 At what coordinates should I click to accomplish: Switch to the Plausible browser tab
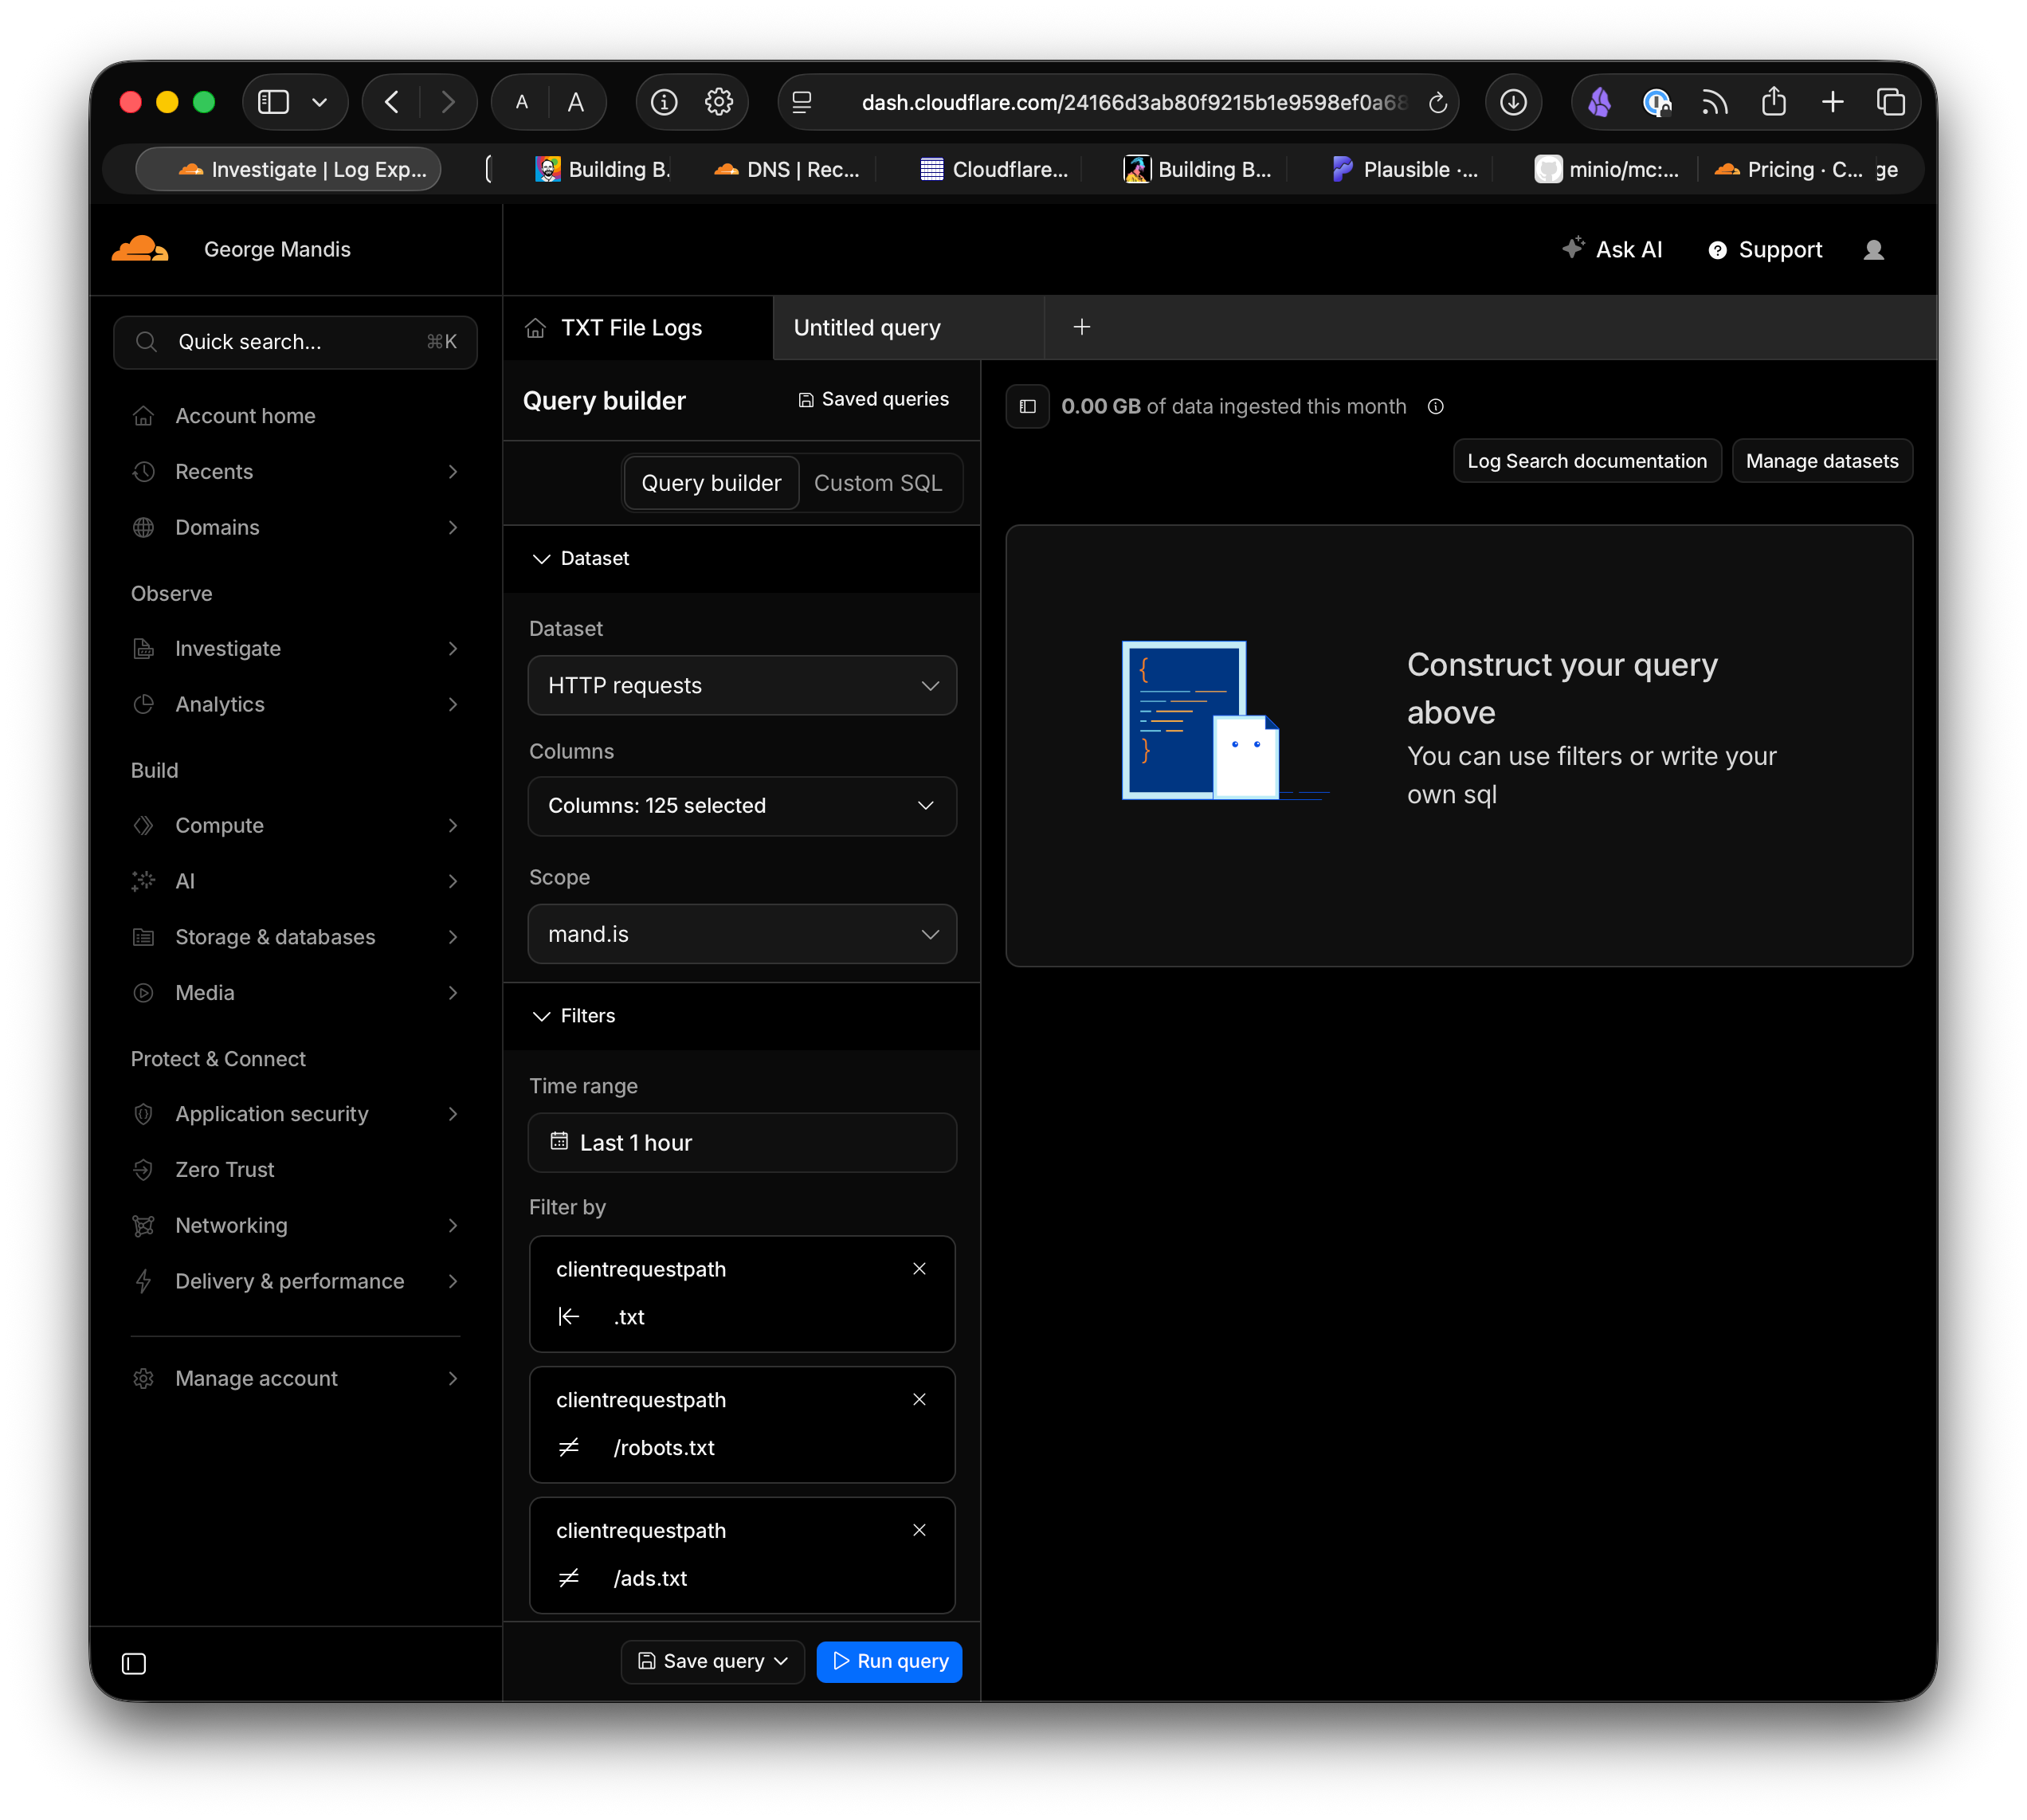point(1405,169)
